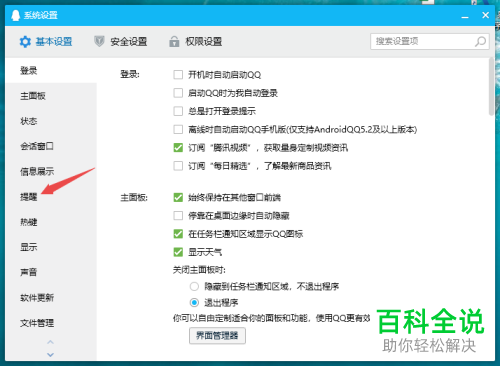
Task: Open 会话窗口 settings in sidebar
Action: pyautogui.click(x=51, y=146)
